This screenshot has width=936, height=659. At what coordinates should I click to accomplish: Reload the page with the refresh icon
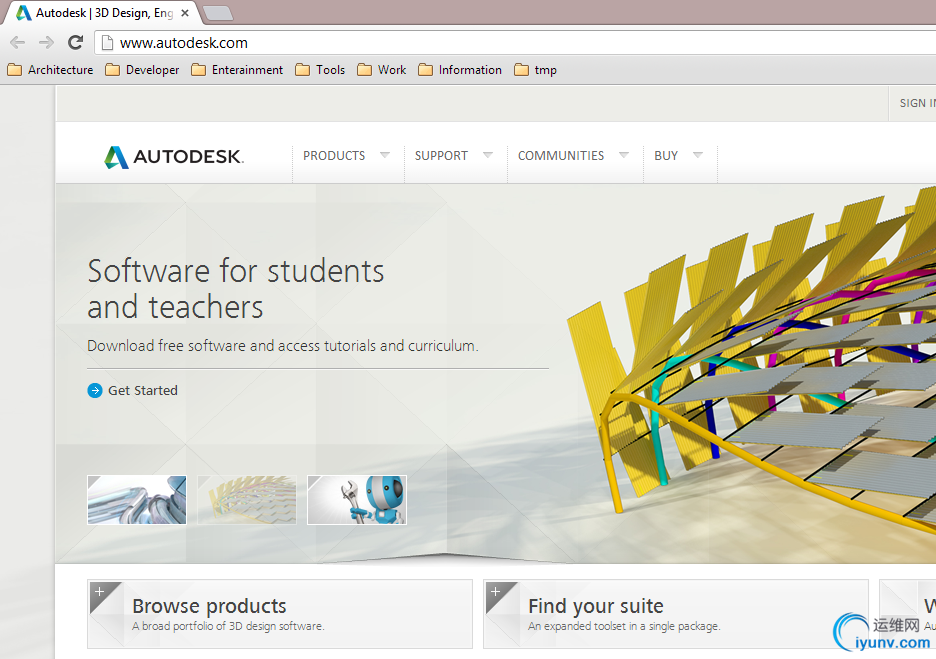[75, 42]
